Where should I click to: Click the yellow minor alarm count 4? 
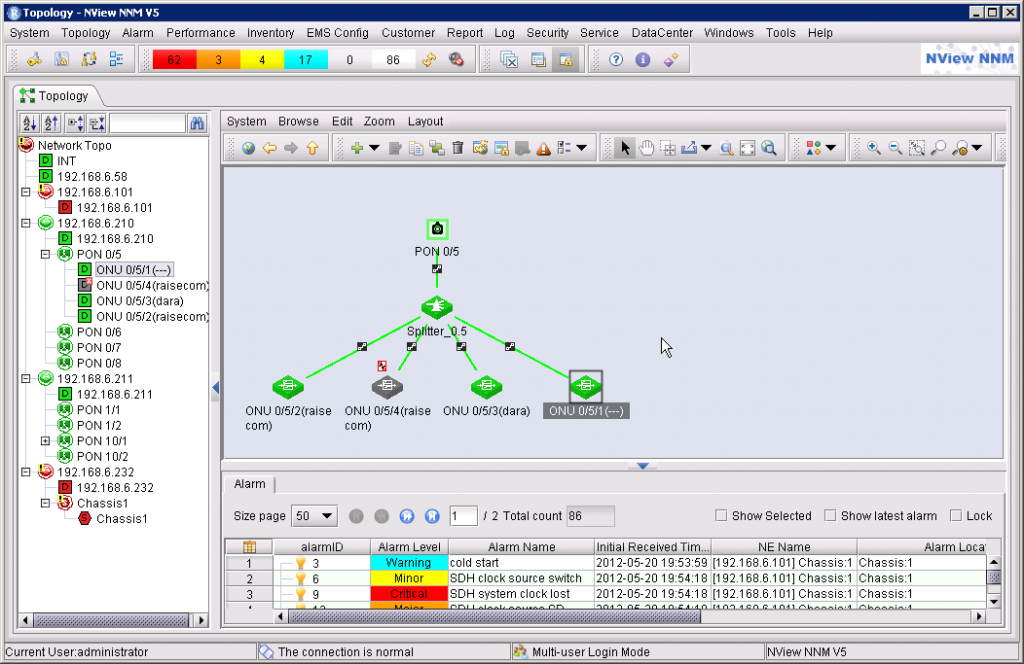262,60
